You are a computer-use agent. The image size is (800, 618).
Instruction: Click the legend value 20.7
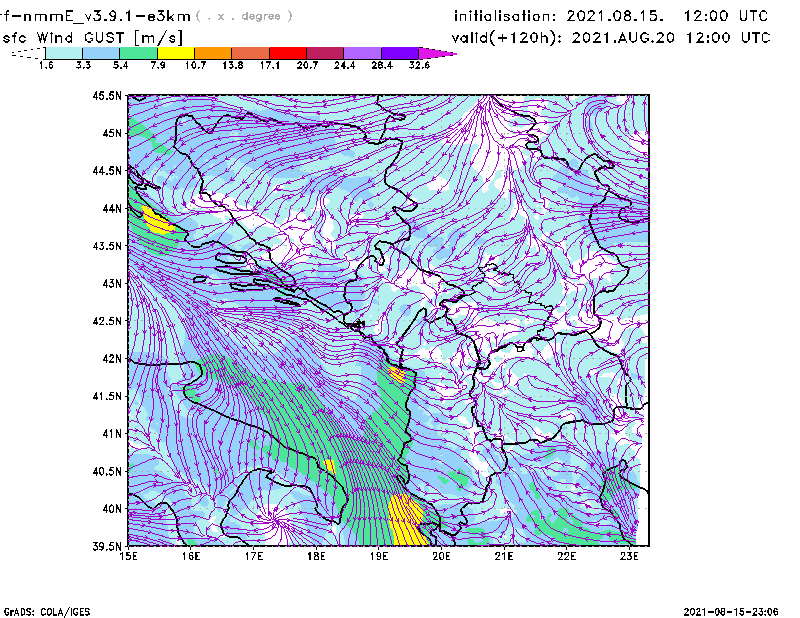click(x=307, y=65)
